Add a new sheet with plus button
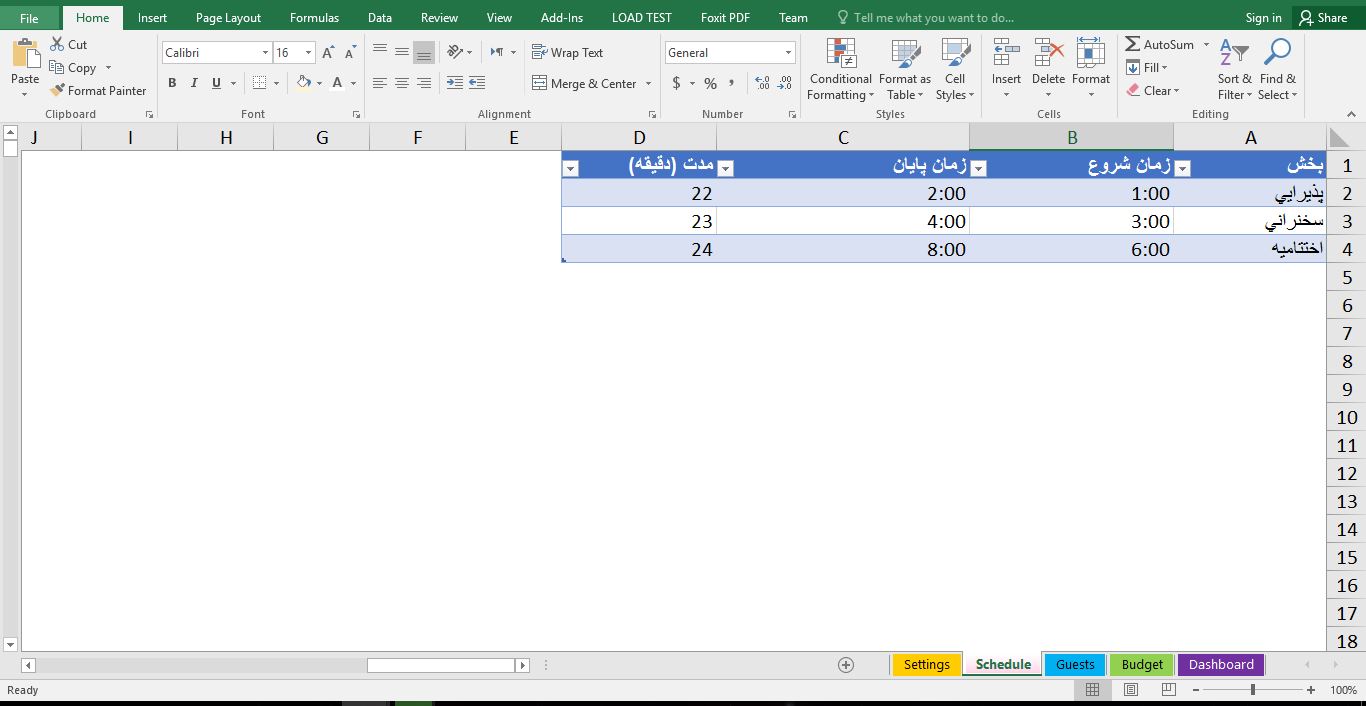 pos(846,665)
